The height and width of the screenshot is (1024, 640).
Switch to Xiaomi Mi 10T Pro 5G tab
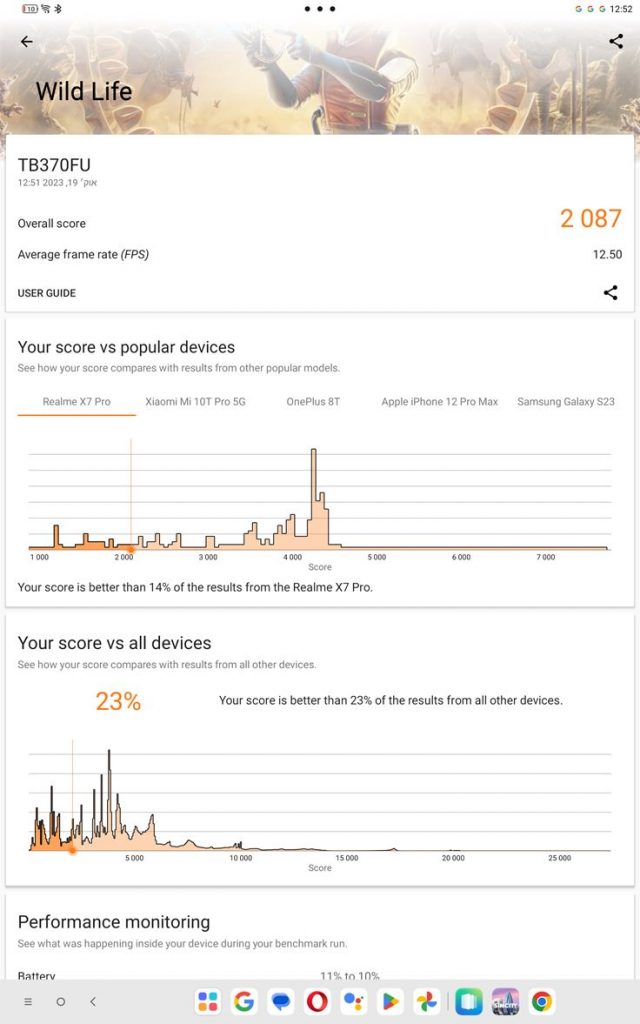point(195,402)
